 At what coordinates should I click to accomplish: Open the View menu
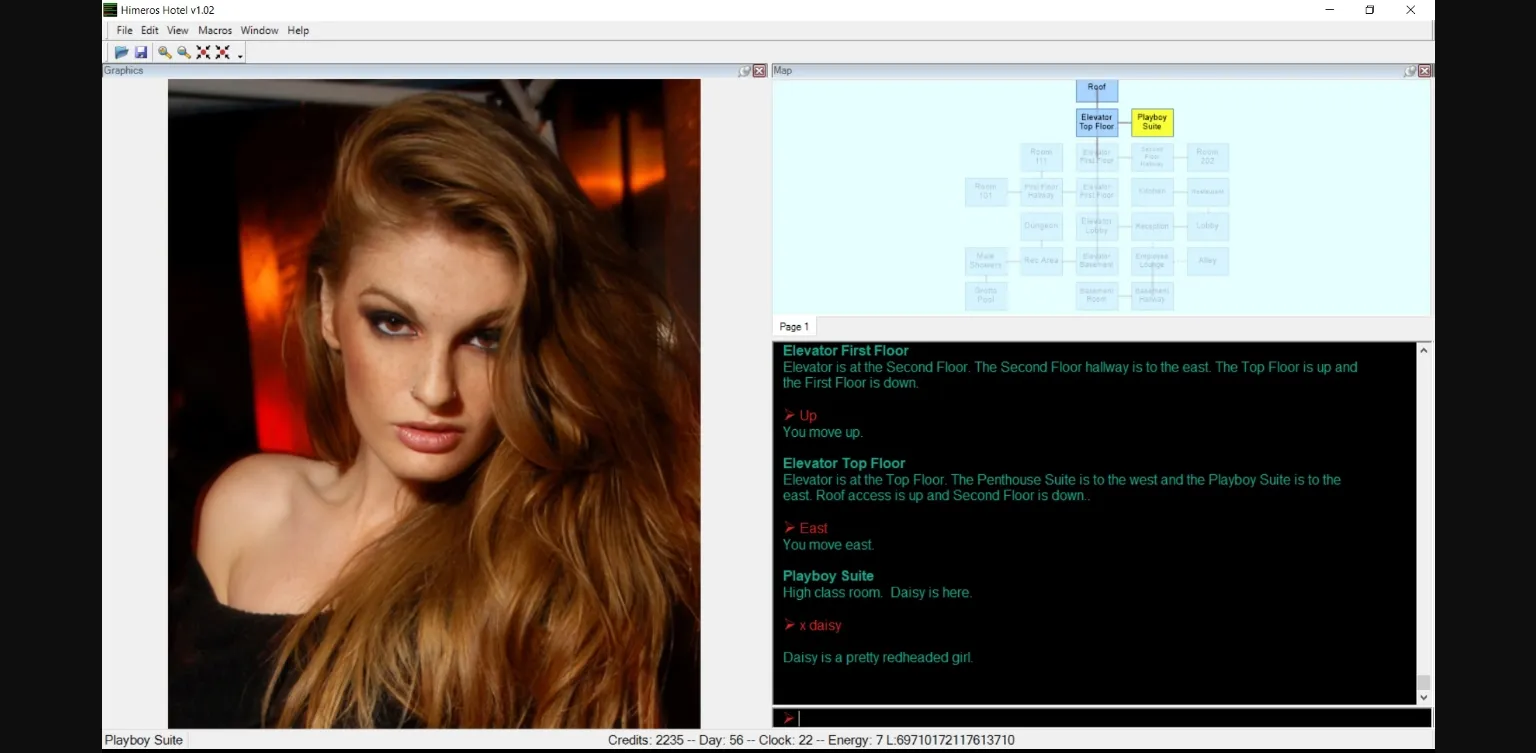[x=178, y=31]
